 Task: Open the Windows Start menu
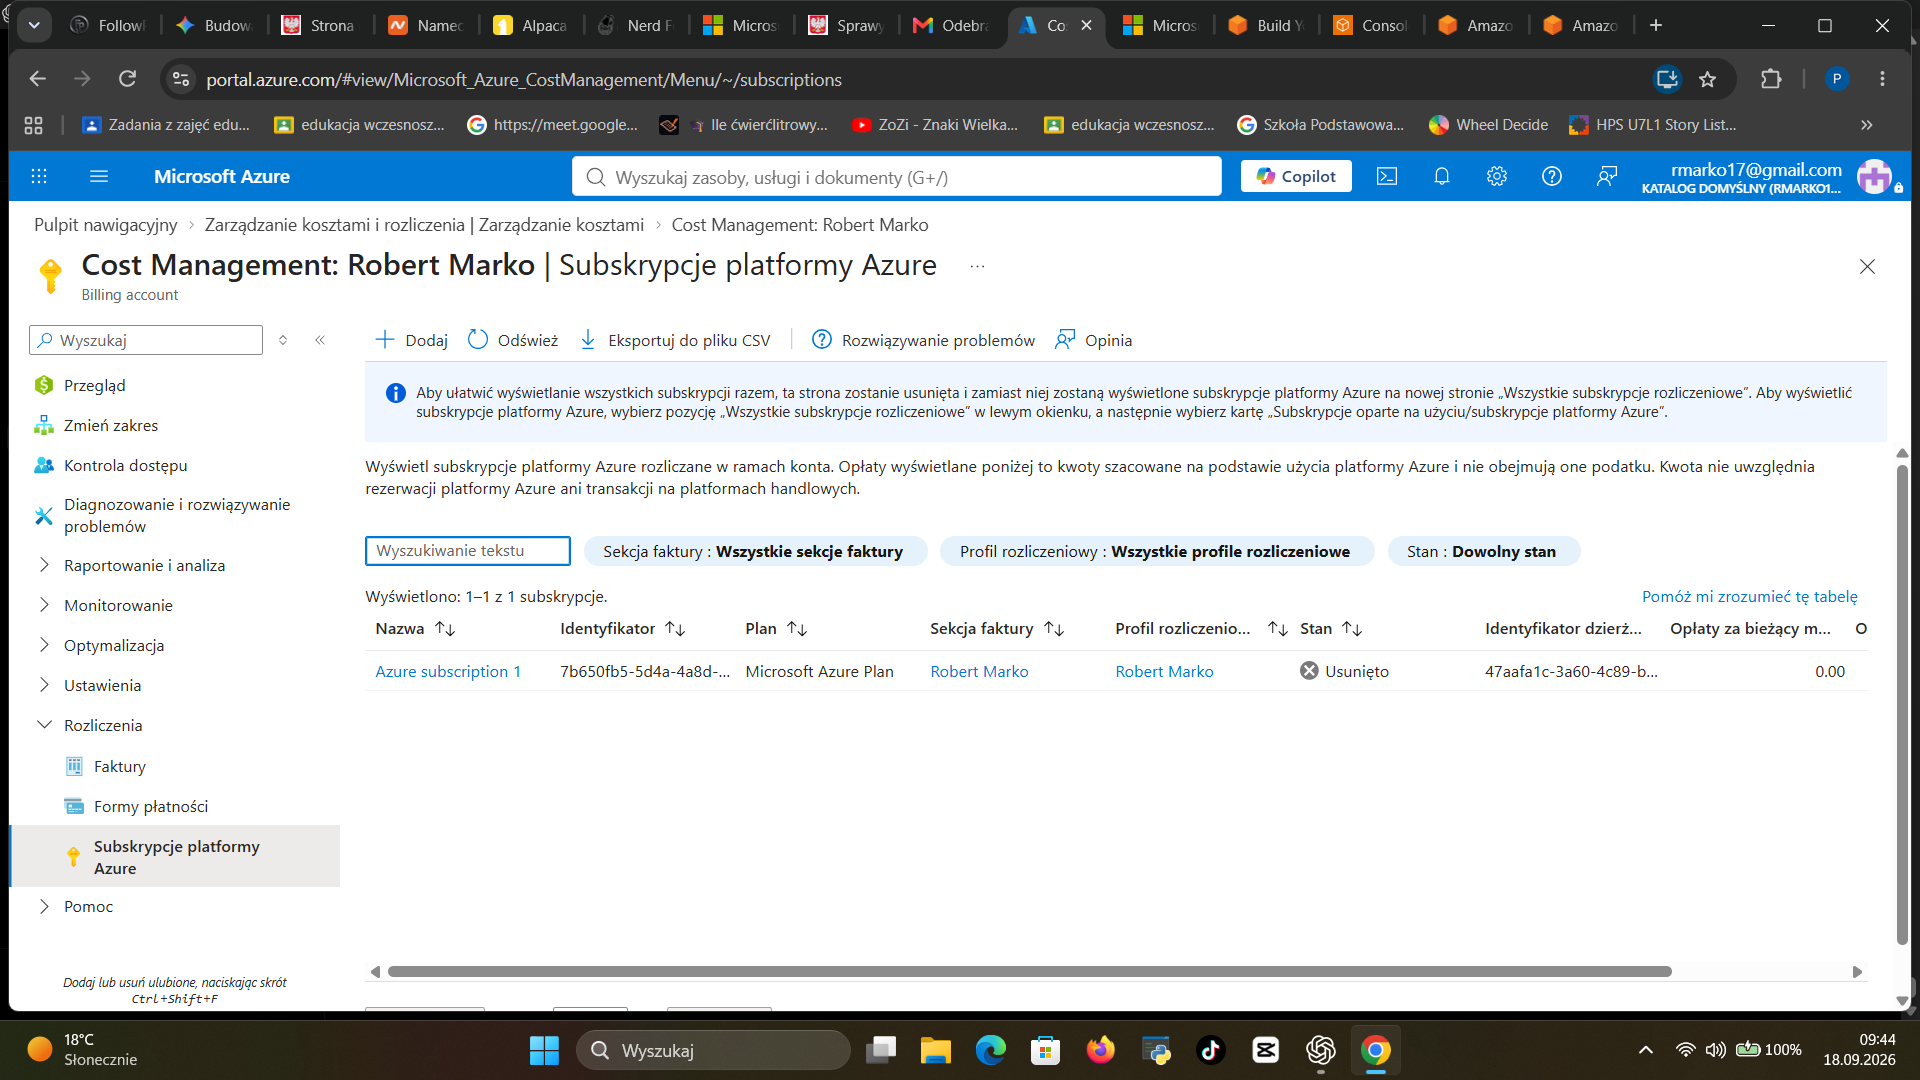pyautogui.click(x=544, y=1050)
